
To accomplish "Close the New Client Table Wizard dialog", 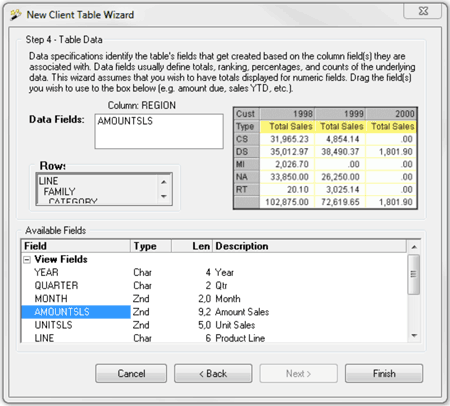I will pos(423,11).
